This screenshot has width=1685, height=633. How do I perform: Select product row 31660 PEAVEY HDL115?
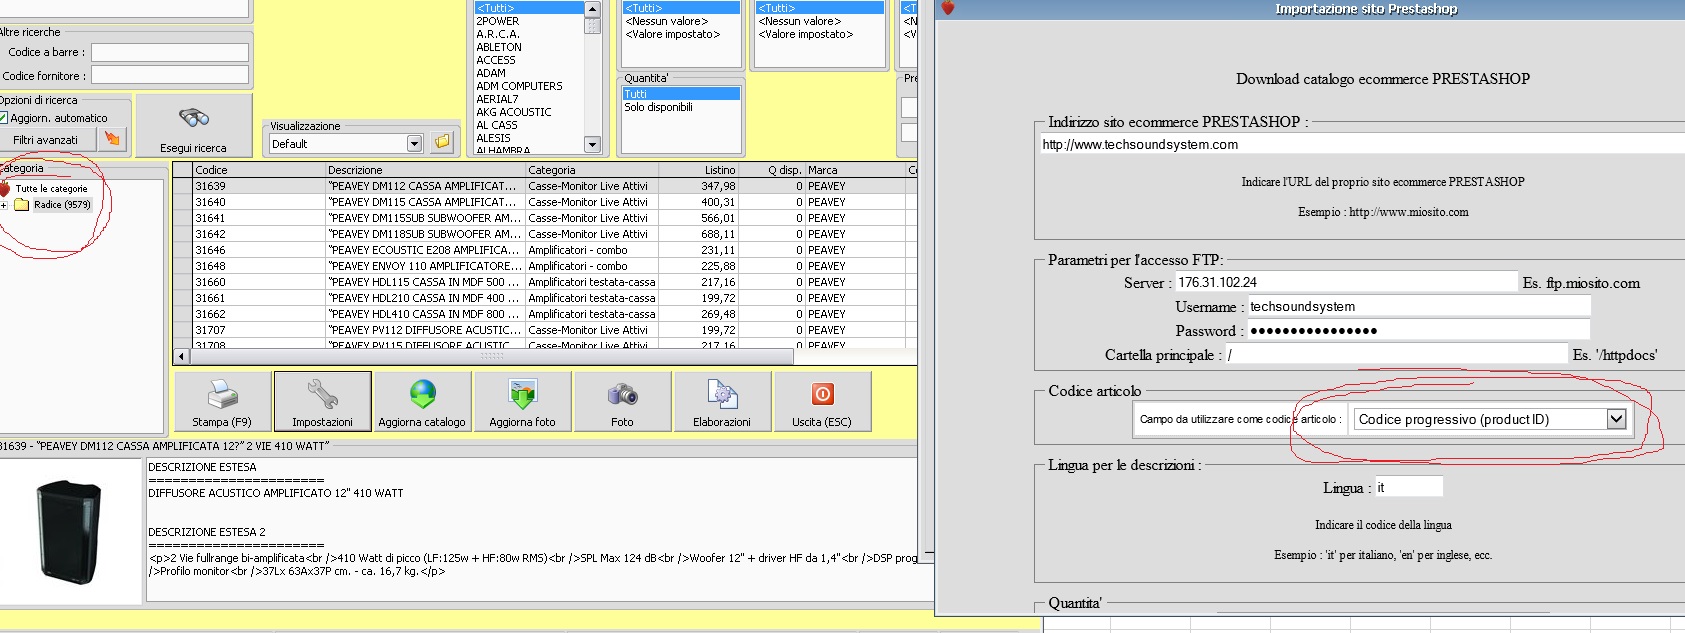pyautogui.click(x=545, y=282)
